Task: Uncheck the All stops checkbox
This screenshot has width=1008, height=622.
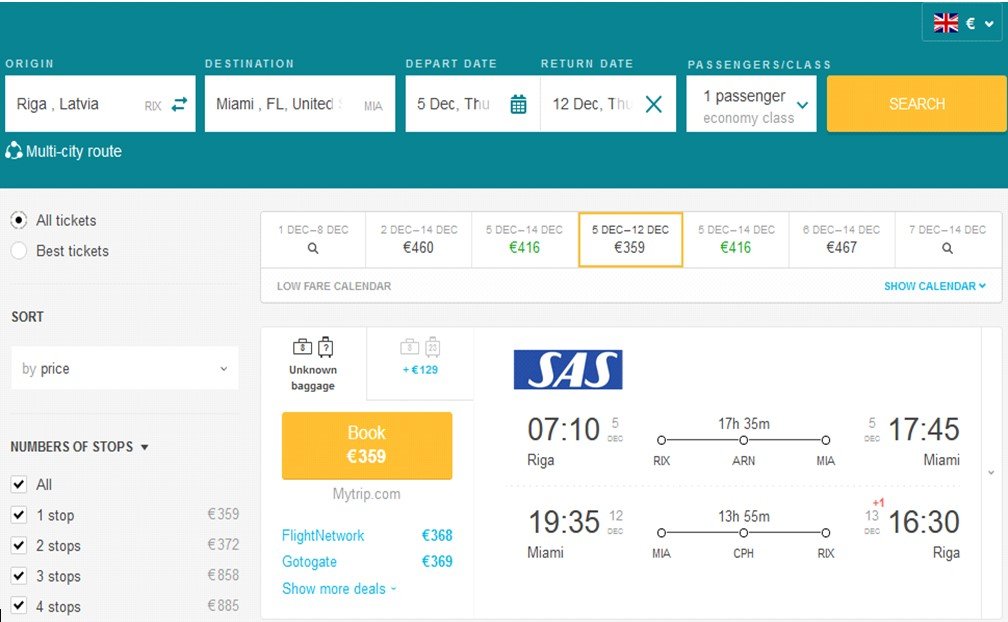Action: (x=19, y=484)
